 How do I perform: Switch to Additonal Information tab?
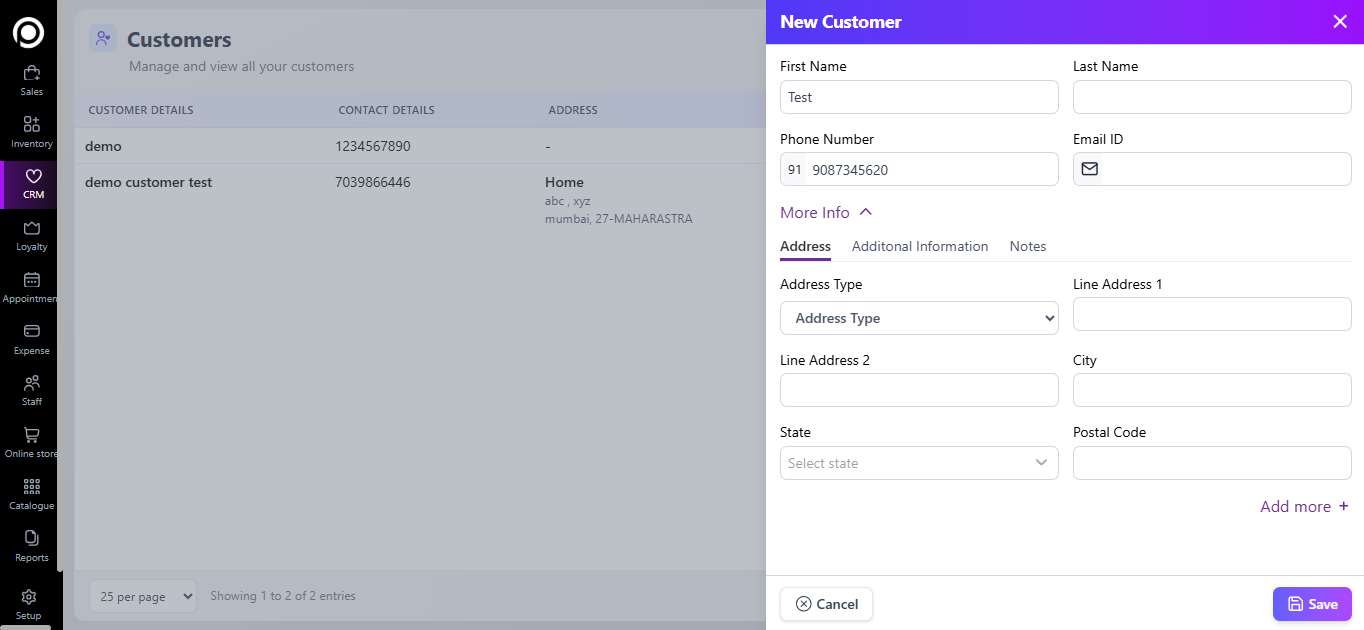[919, 246]
